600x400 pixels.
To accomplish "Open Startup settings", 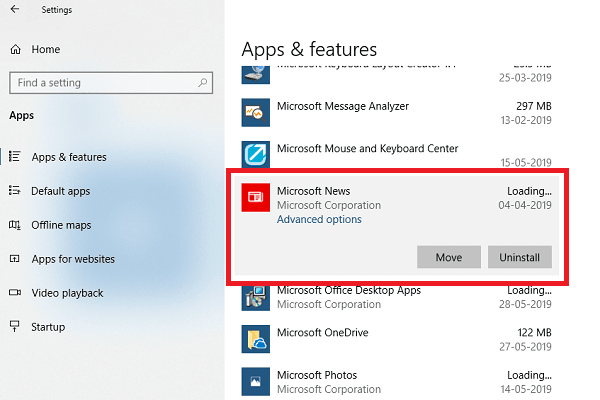I will [48, 327].
